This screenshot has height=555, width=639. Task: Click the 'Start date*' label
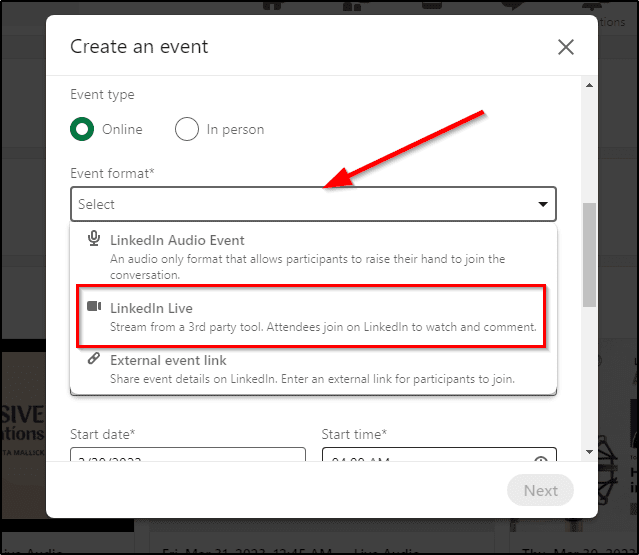(102, 434)
